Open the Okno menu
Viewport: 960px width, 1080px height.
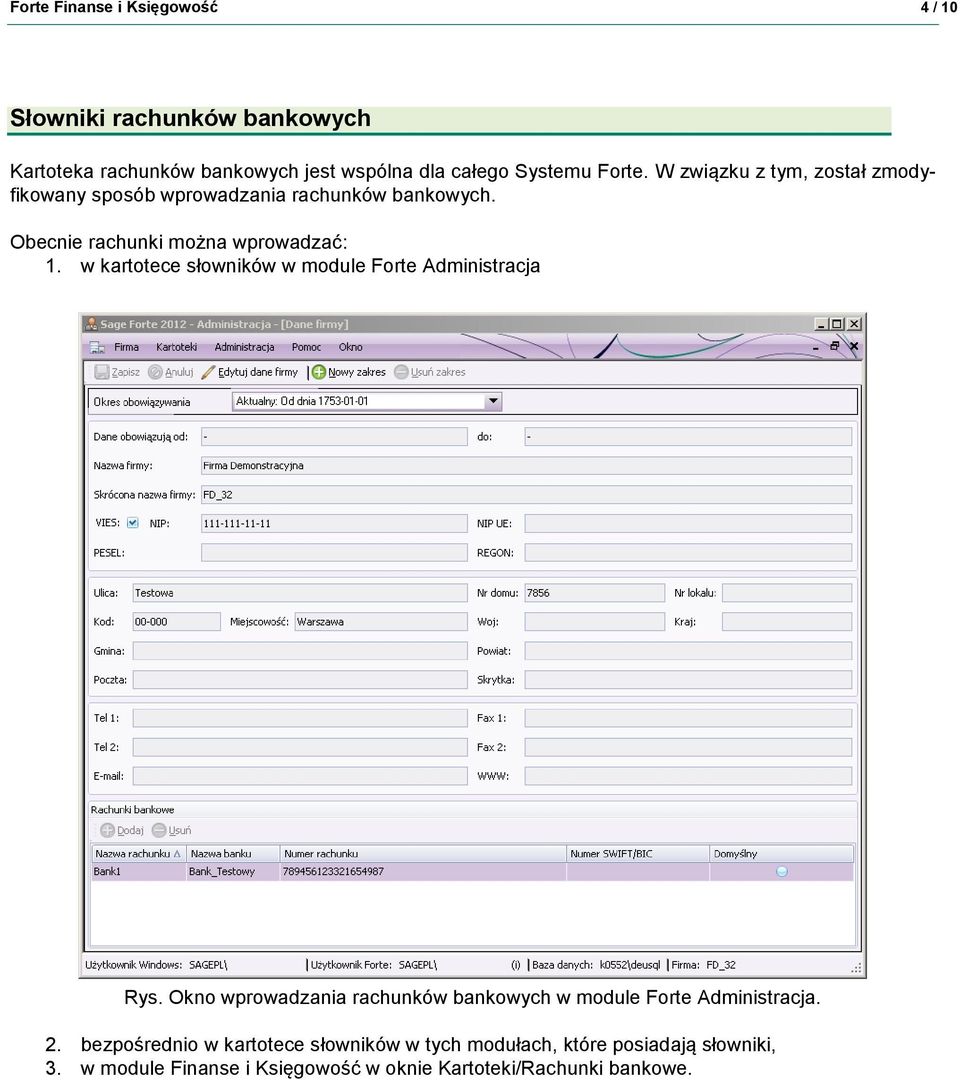coord(351,347)
